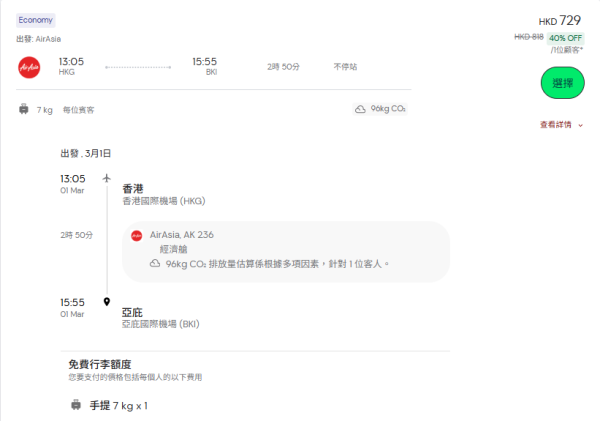Click the CO2 cloud icon in summary row
600x421 pixels.
[360, 109]
